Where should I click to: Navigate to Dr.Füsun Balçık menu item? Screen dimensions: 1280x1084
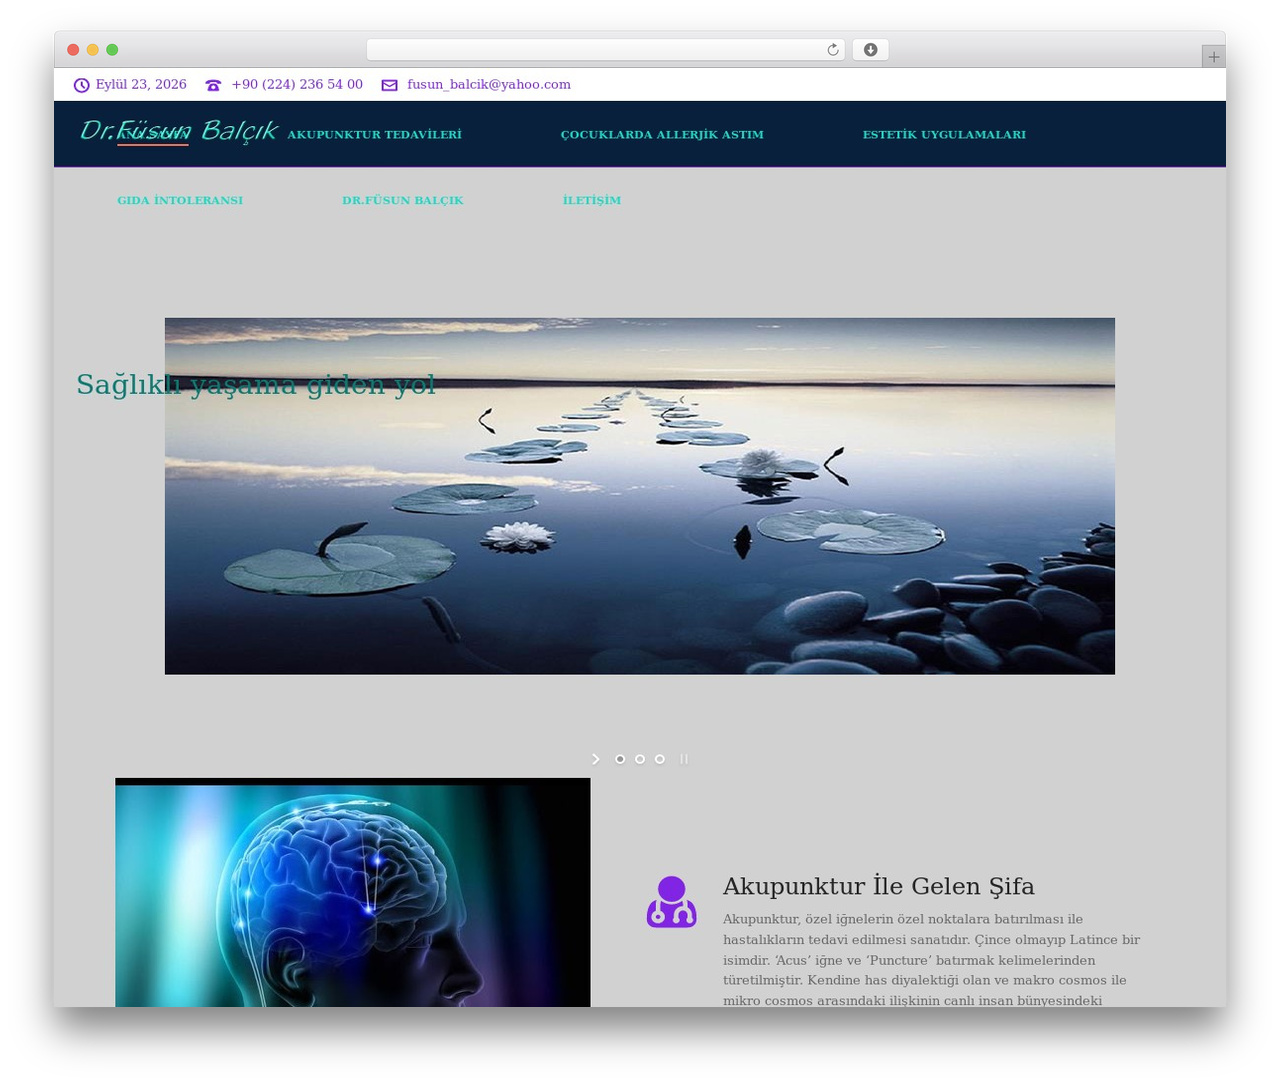coord(403,200)
